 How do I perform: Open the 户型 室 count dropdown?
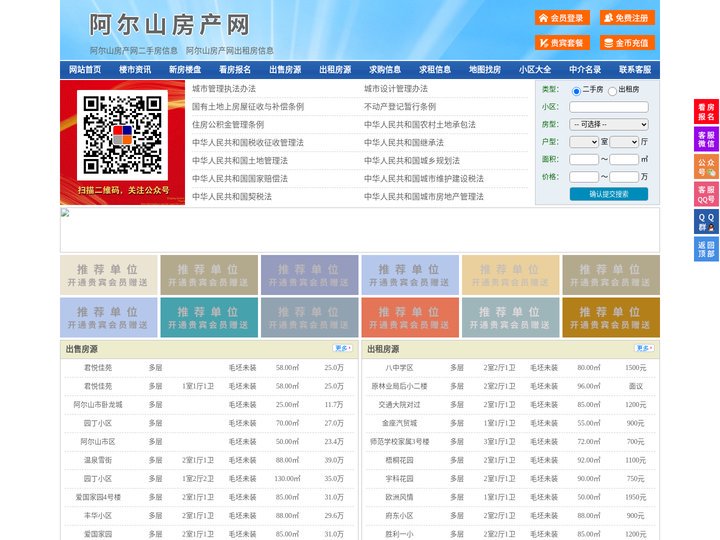pyautogui.click(x=584, y=142)
